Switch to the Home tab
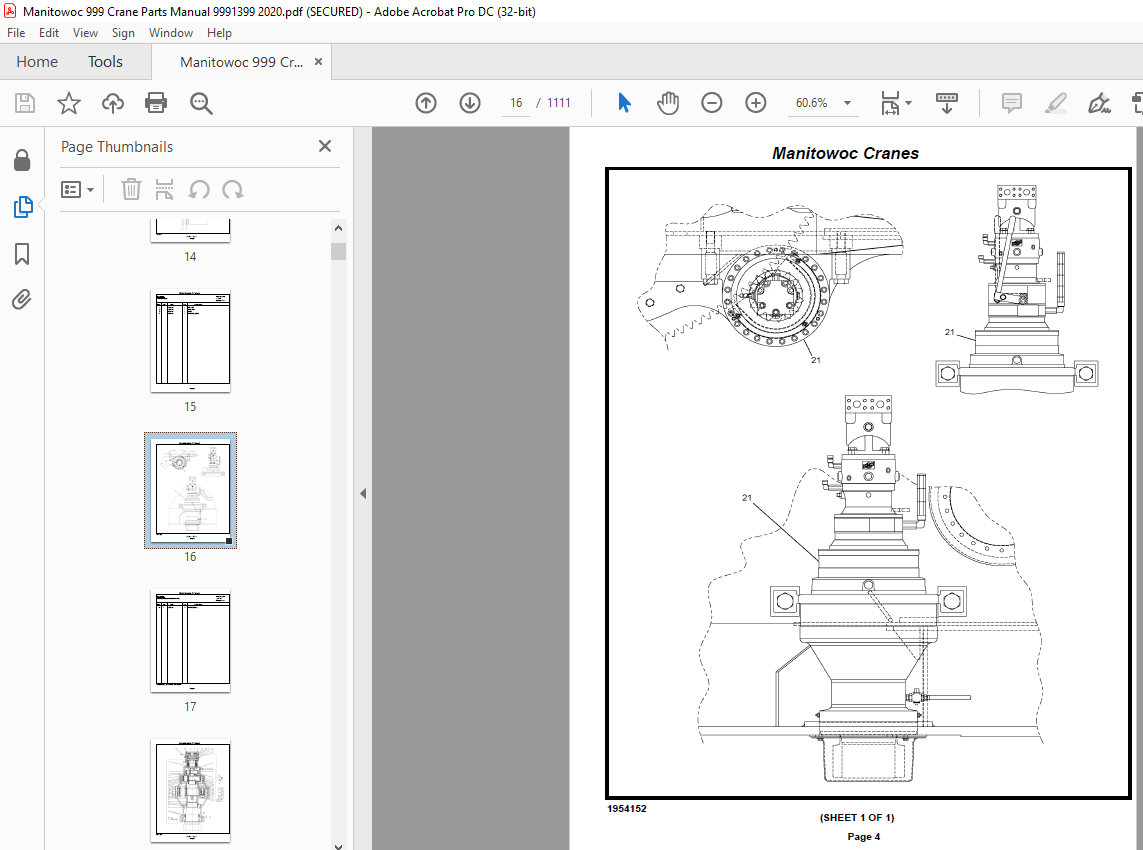The image size is (1143, 850). [37, 62]
